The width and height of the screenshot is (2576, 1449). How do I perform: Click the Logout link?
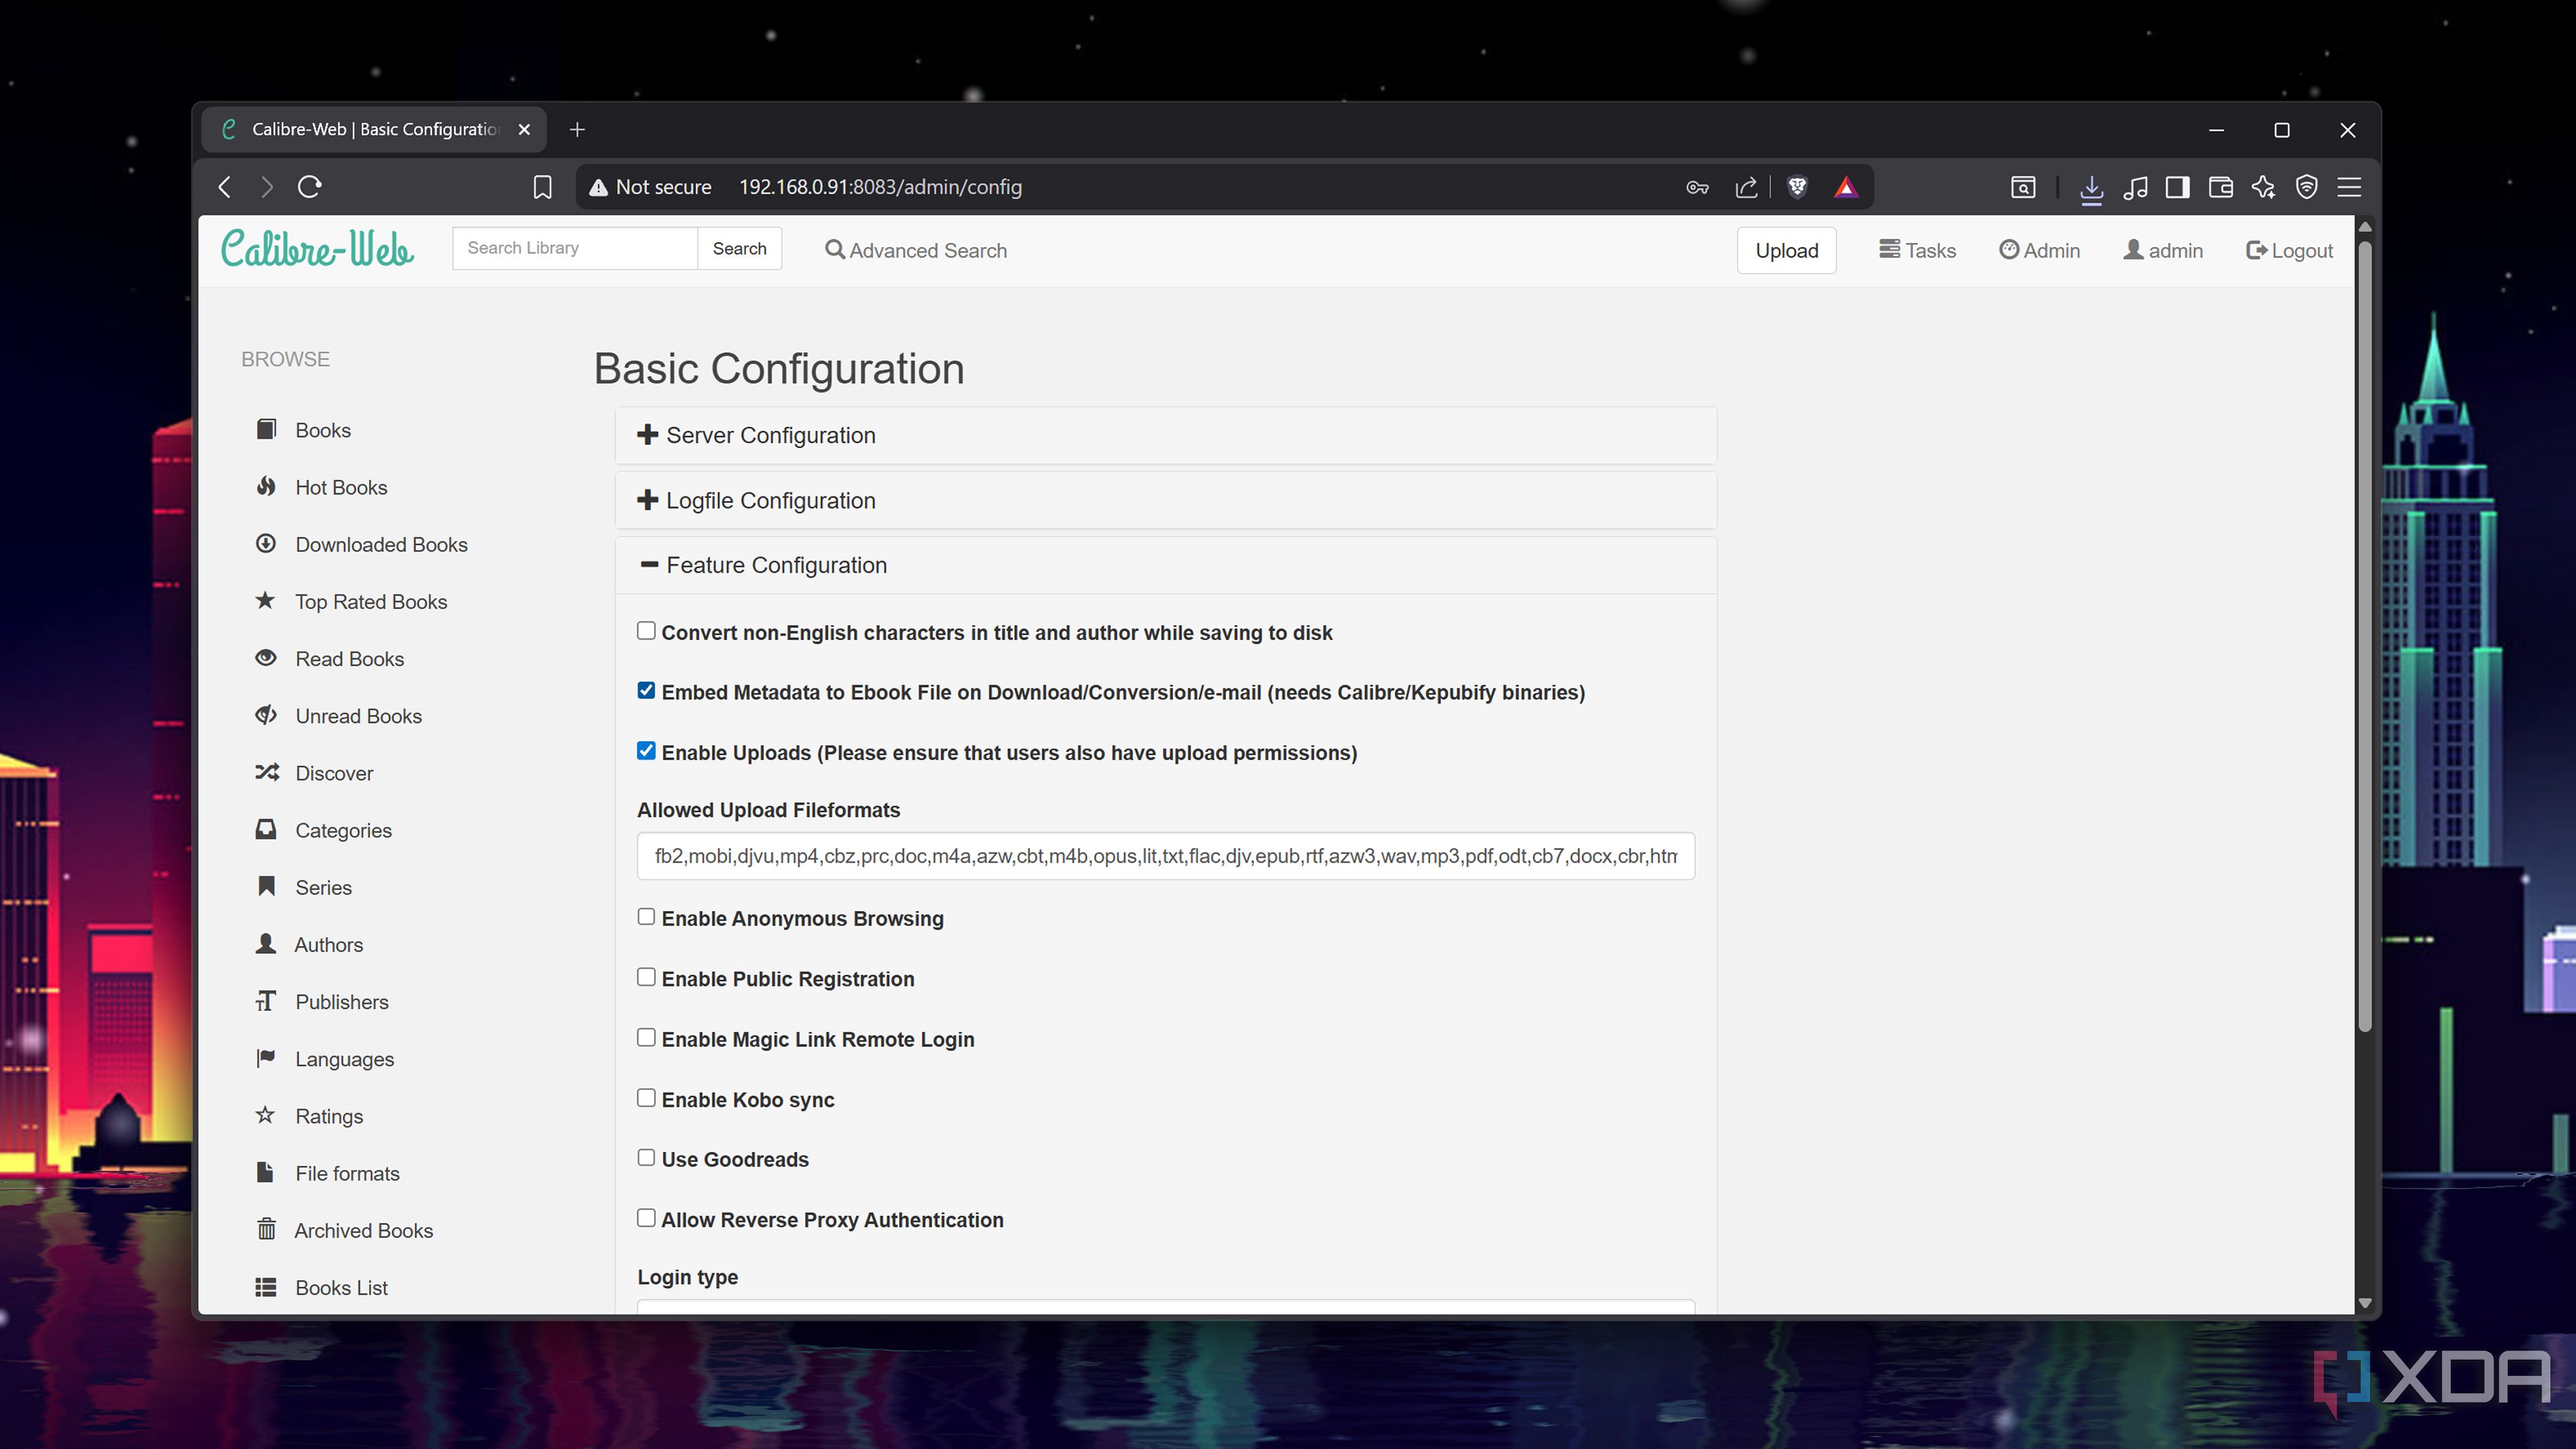point(2289,250)
